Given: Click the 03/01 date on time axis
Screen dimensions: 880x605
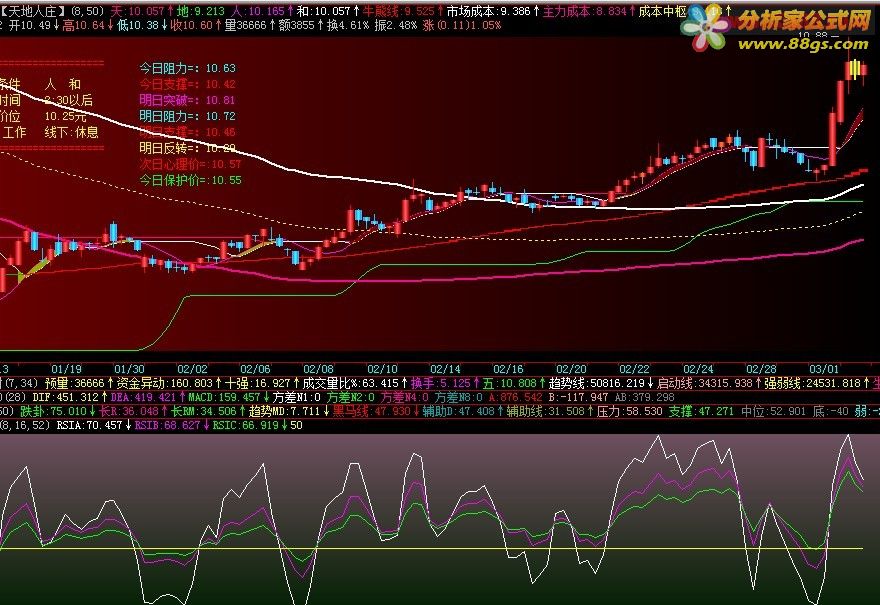Looking at the screenshot, I should click(824, 369).
